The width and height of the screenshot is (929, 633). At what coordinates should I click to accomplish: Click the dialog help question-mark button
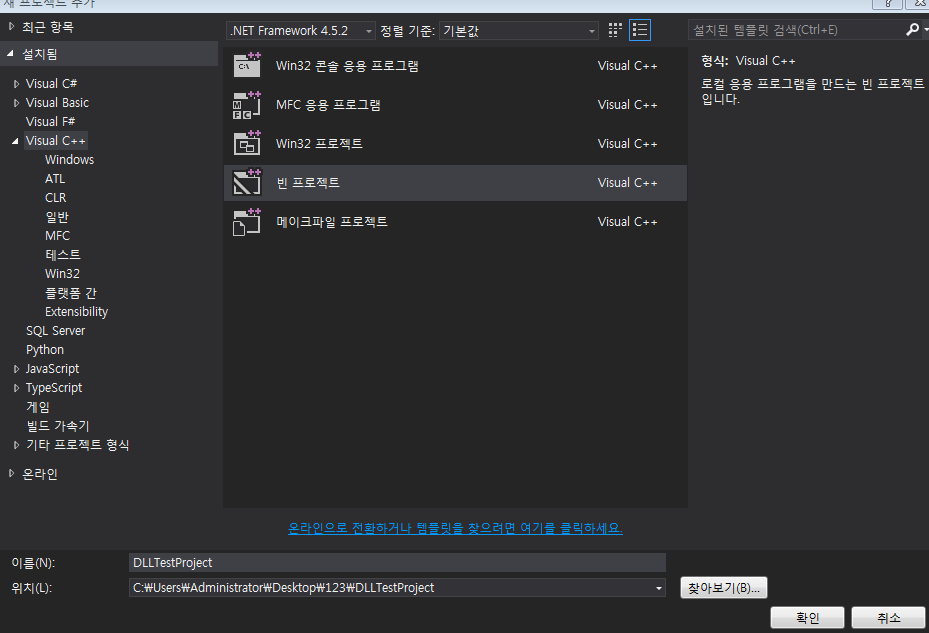[x=888, y=4]
